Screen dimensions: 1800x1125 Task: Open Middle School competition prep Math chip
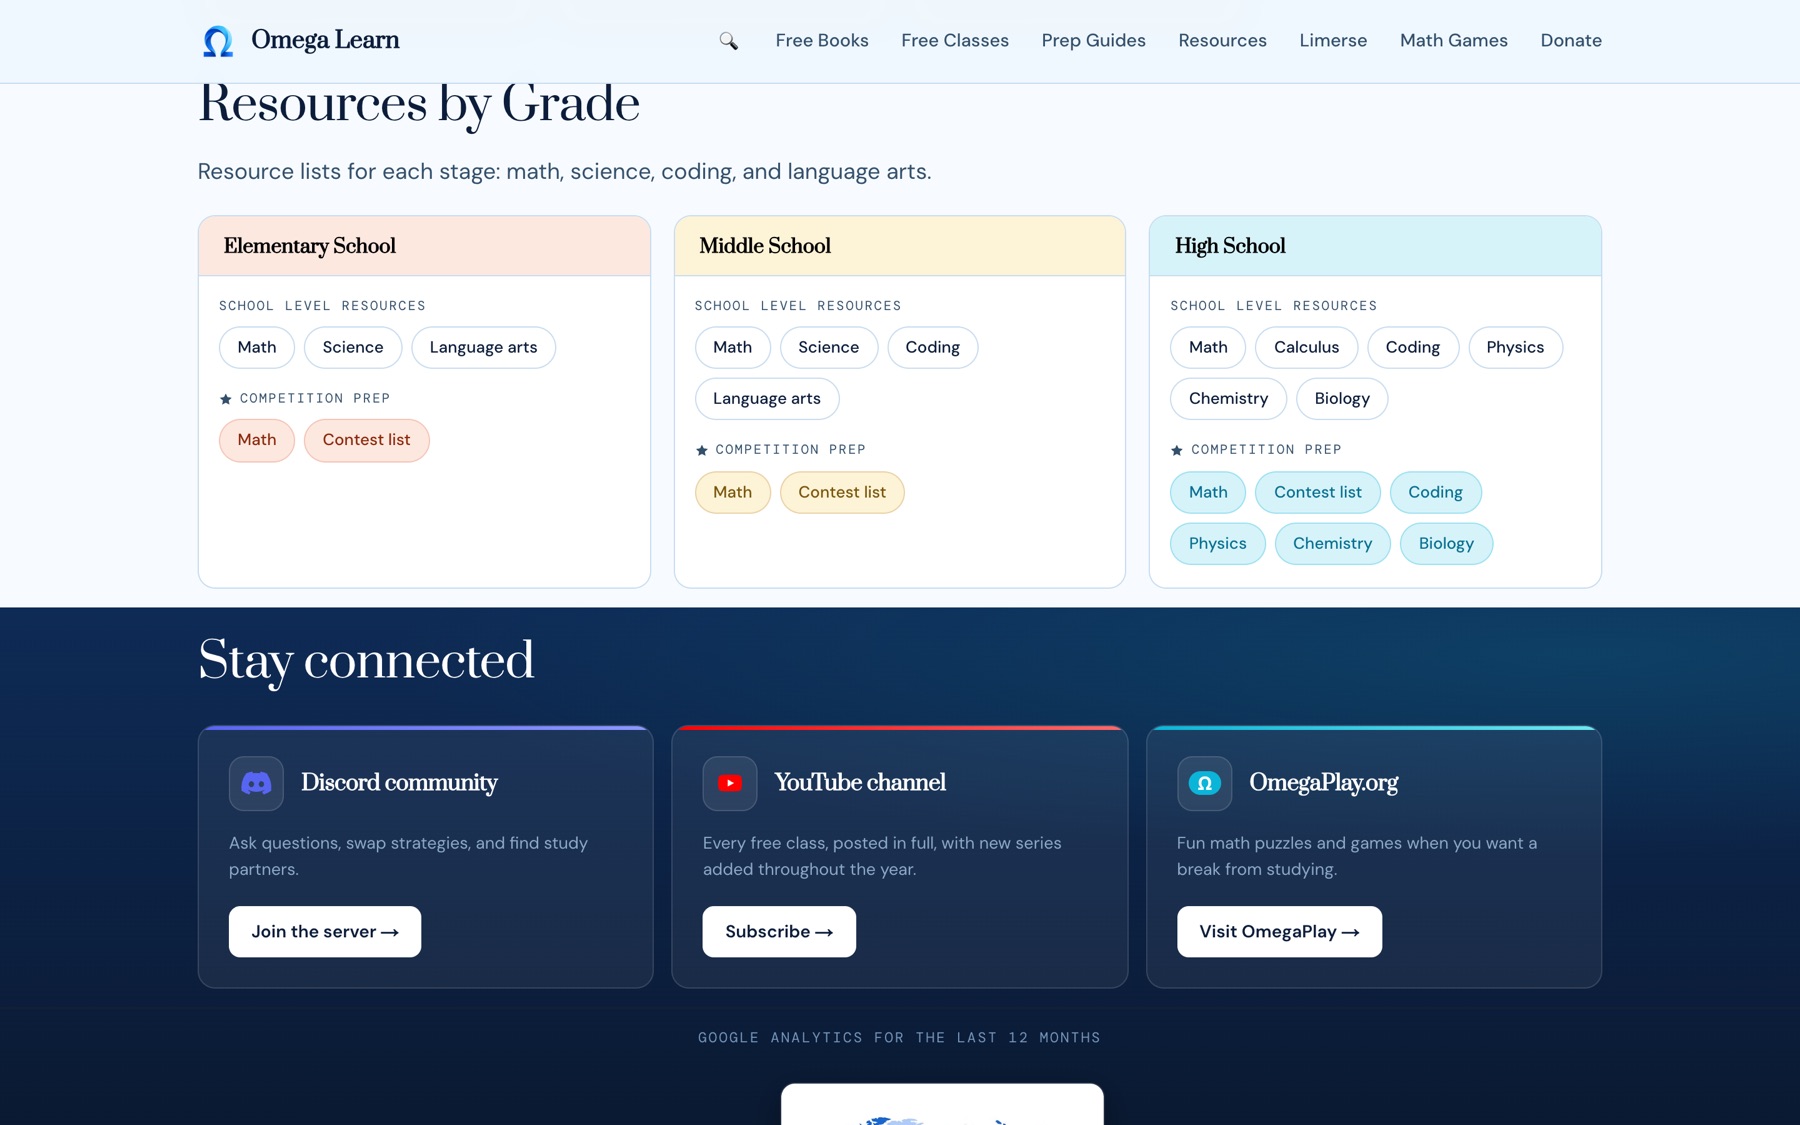click(732, 492)
